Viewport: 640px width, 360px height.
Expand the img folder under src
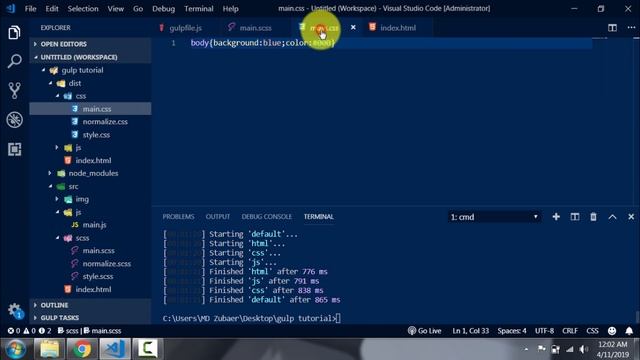point(82,199)
